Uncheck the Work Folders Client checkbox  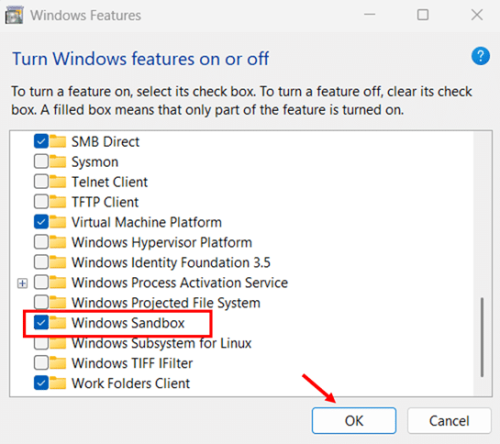click(x=41, y=383)
